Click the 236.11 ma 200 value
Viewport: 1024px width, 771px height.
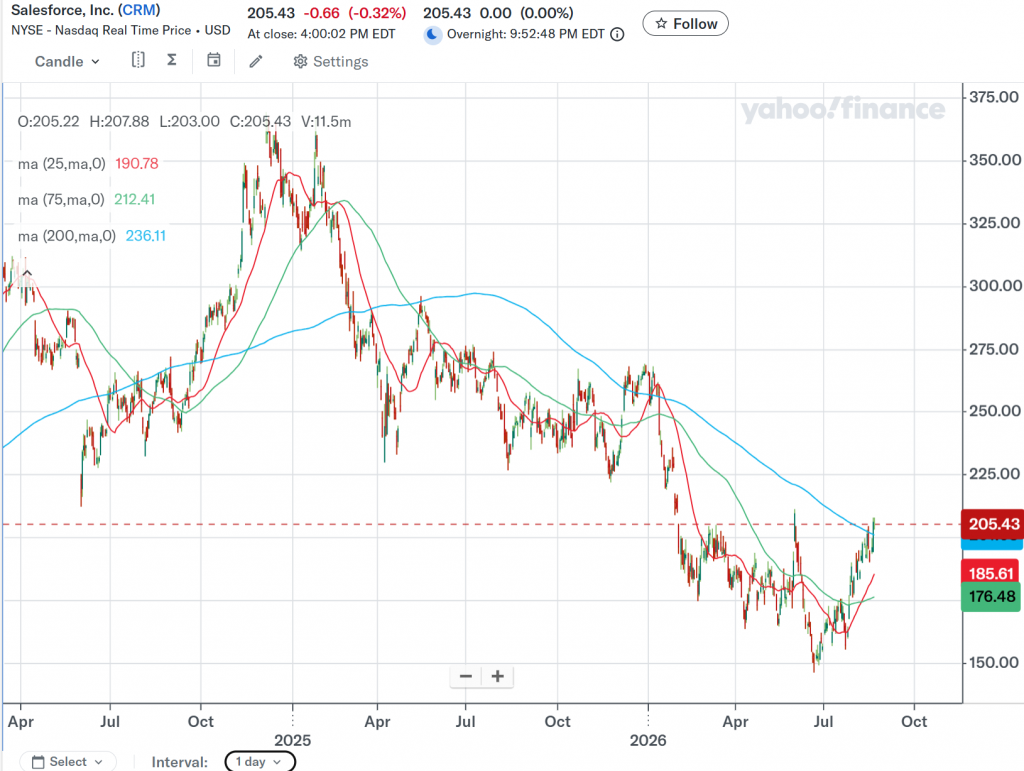[146, 236]
